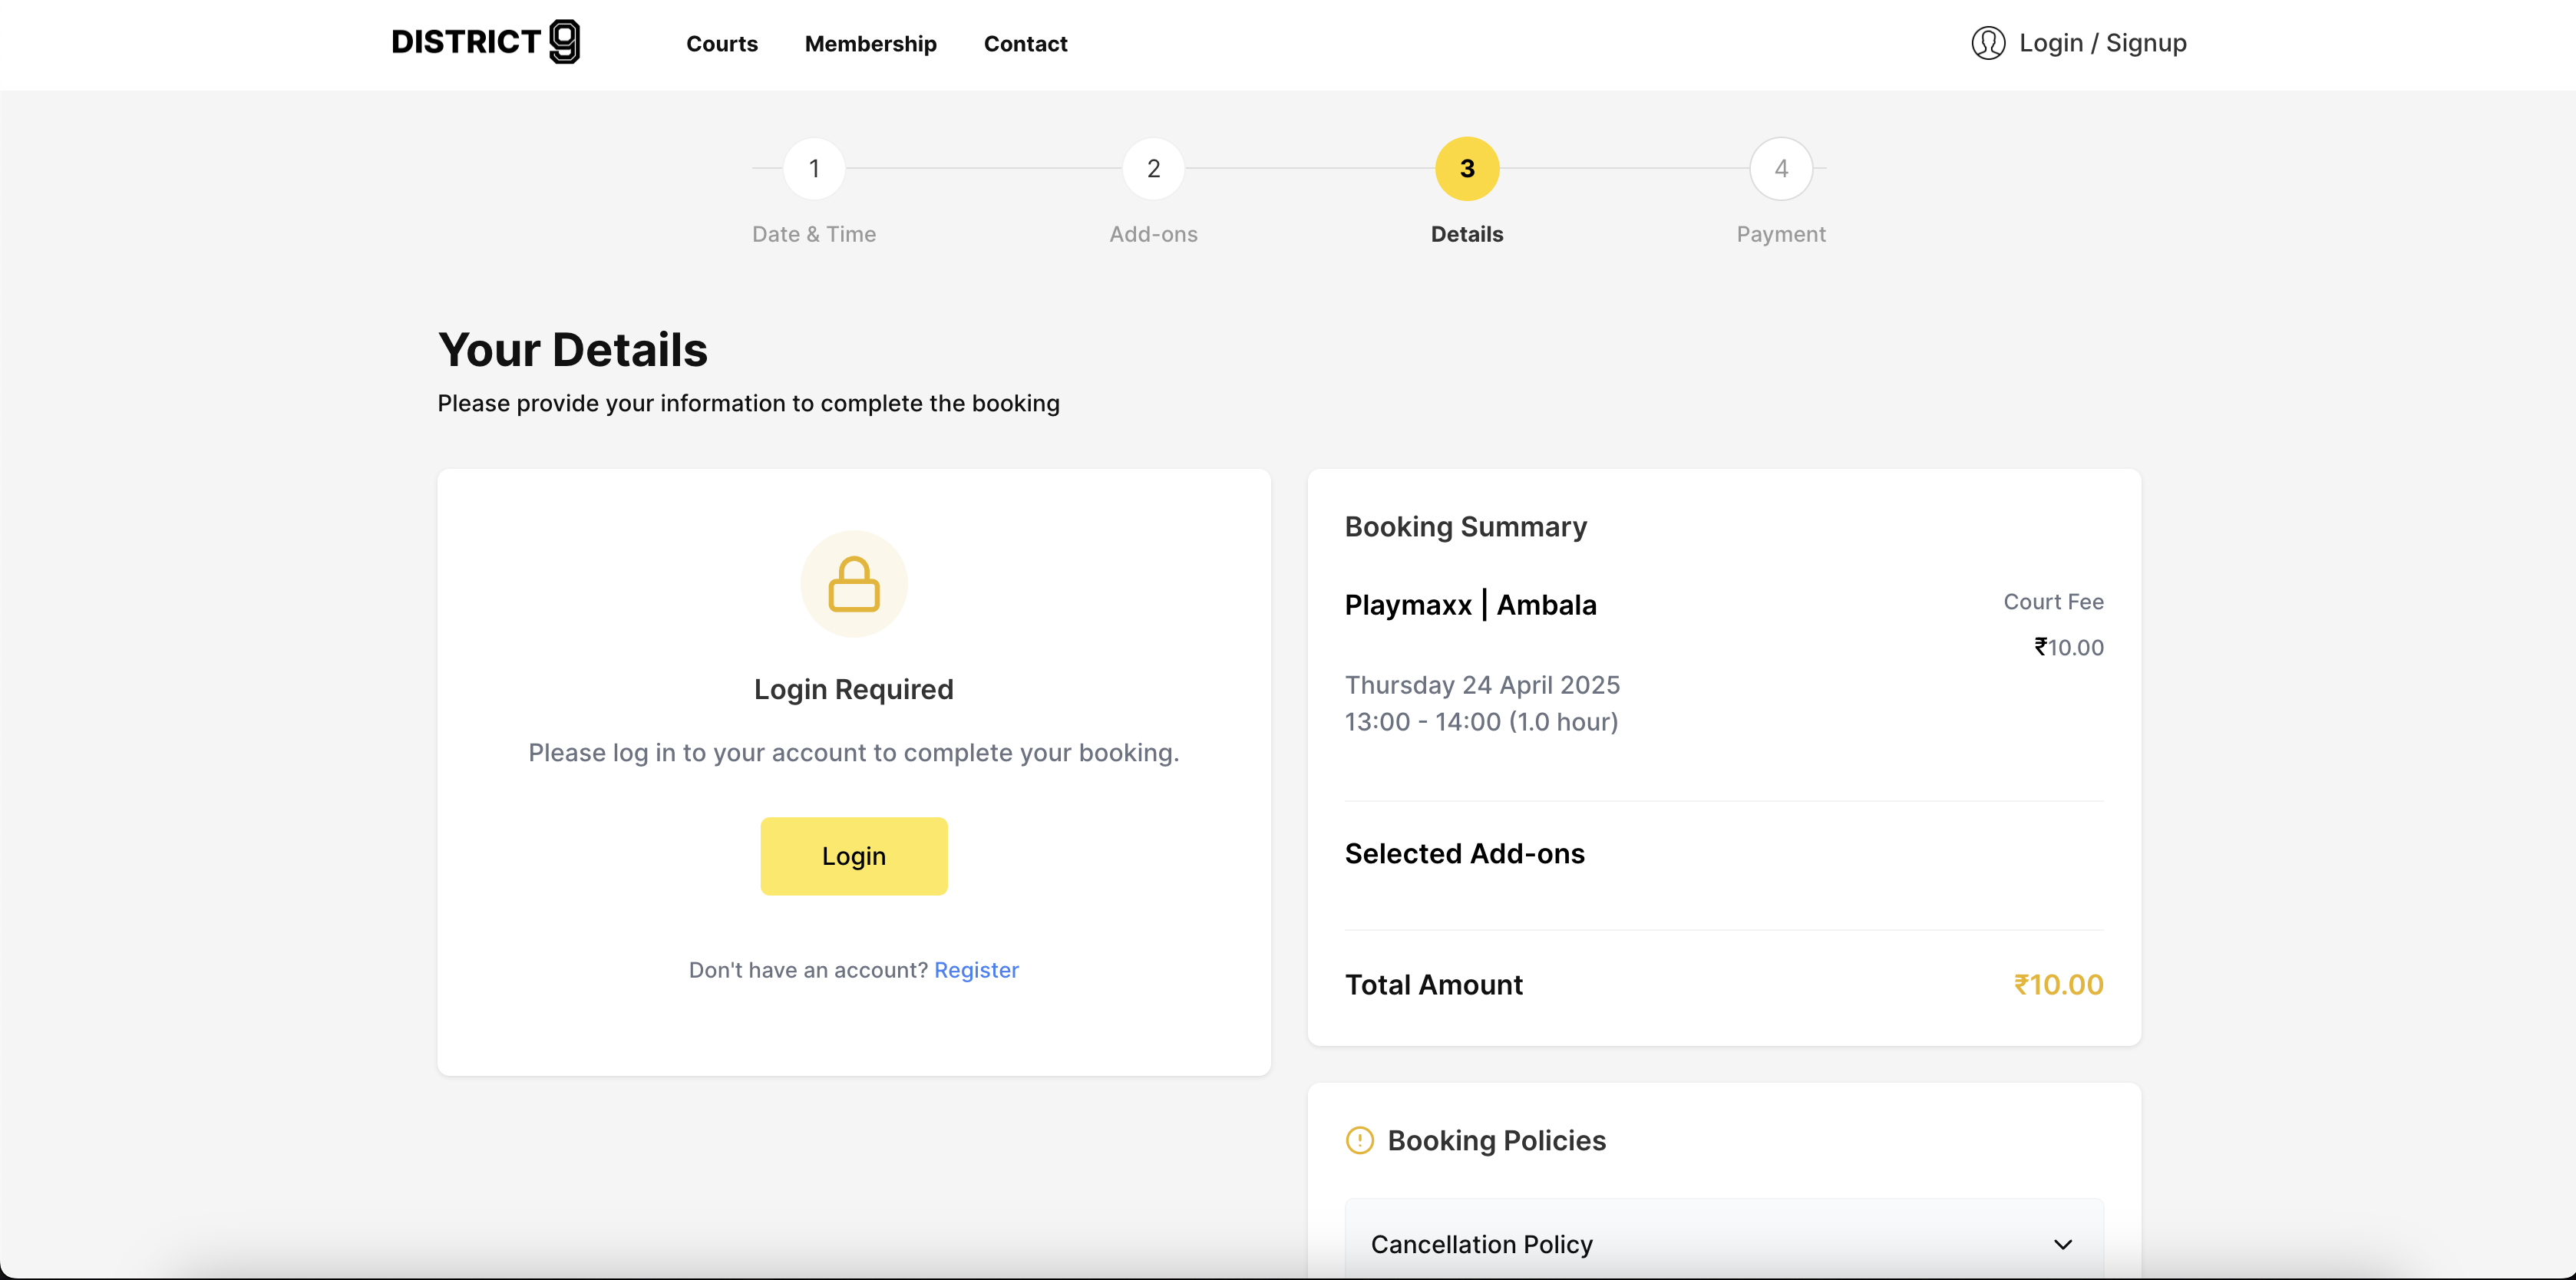Click the Login Required heading
The height and width of the screenshot is (1280, 2576).
tap(854, 689)
